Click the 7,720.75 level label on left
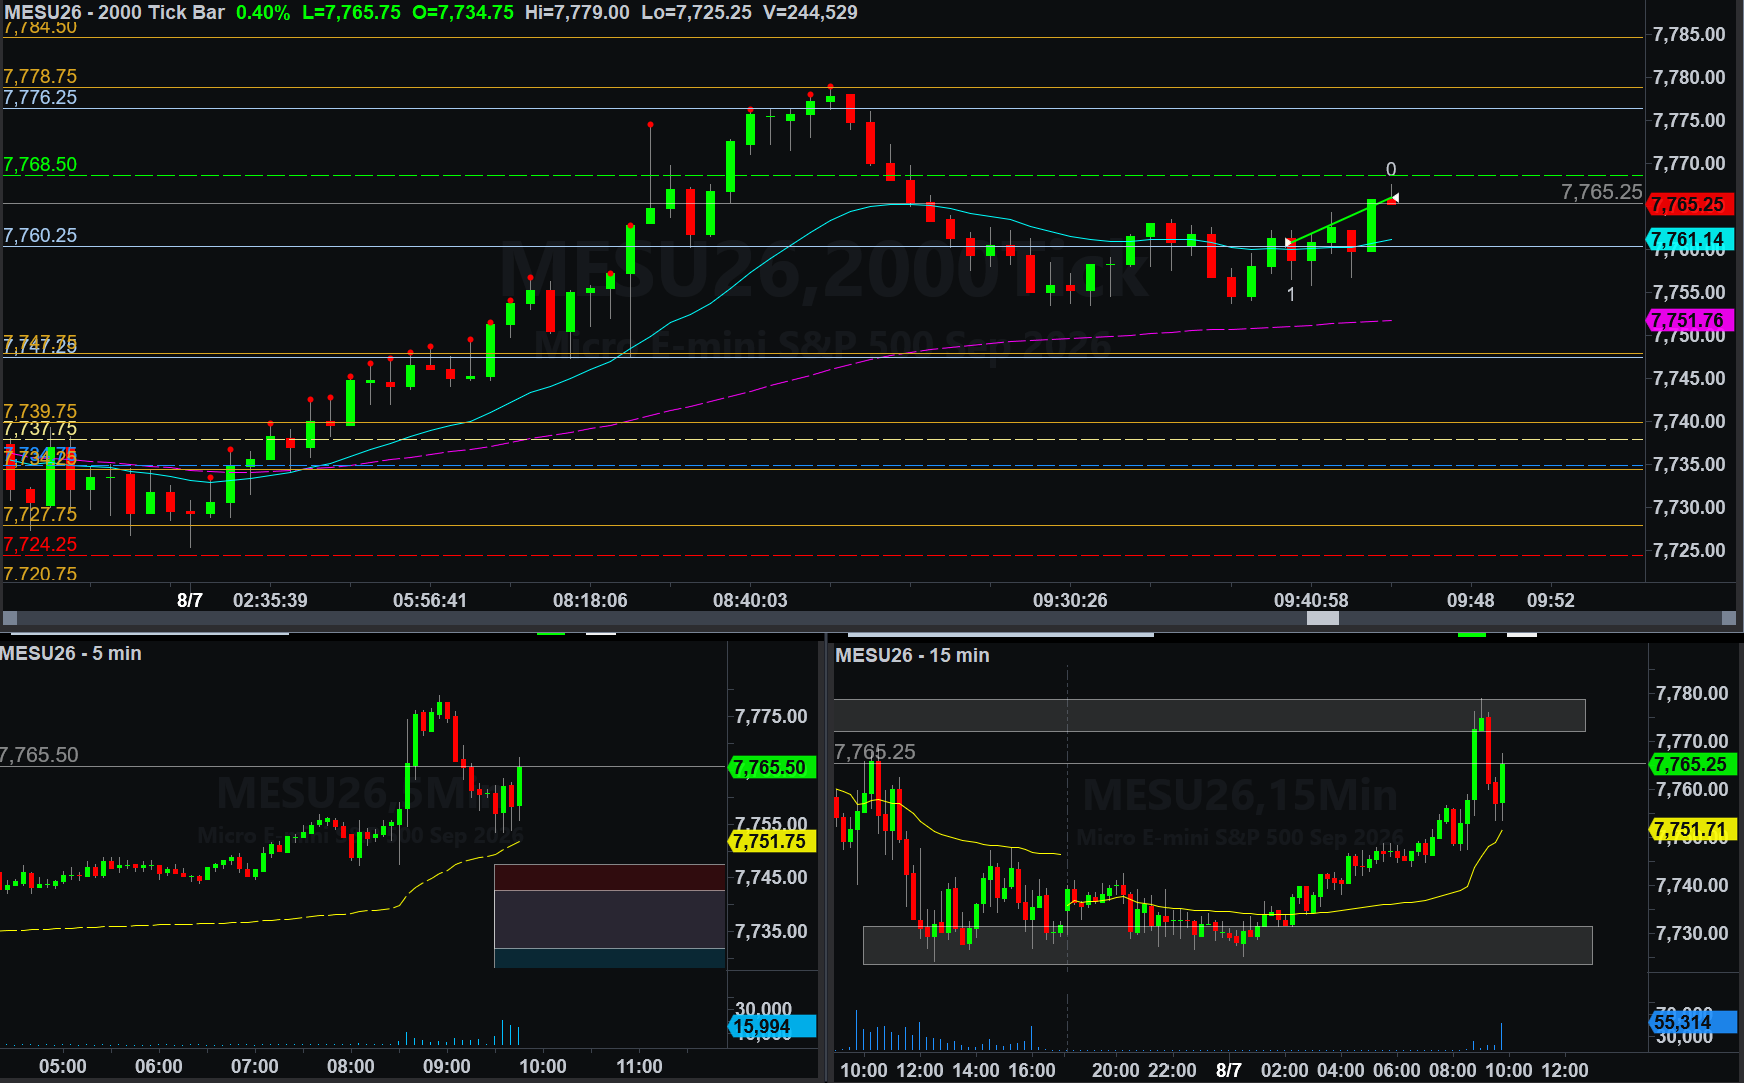 (40, 574)
